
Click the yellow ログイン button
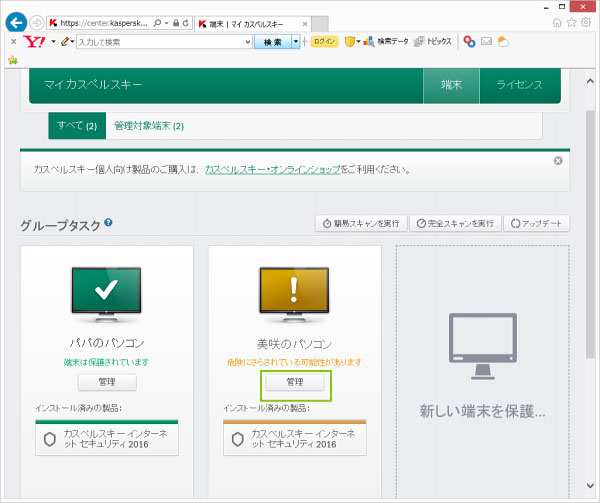[x=324, y=41]
